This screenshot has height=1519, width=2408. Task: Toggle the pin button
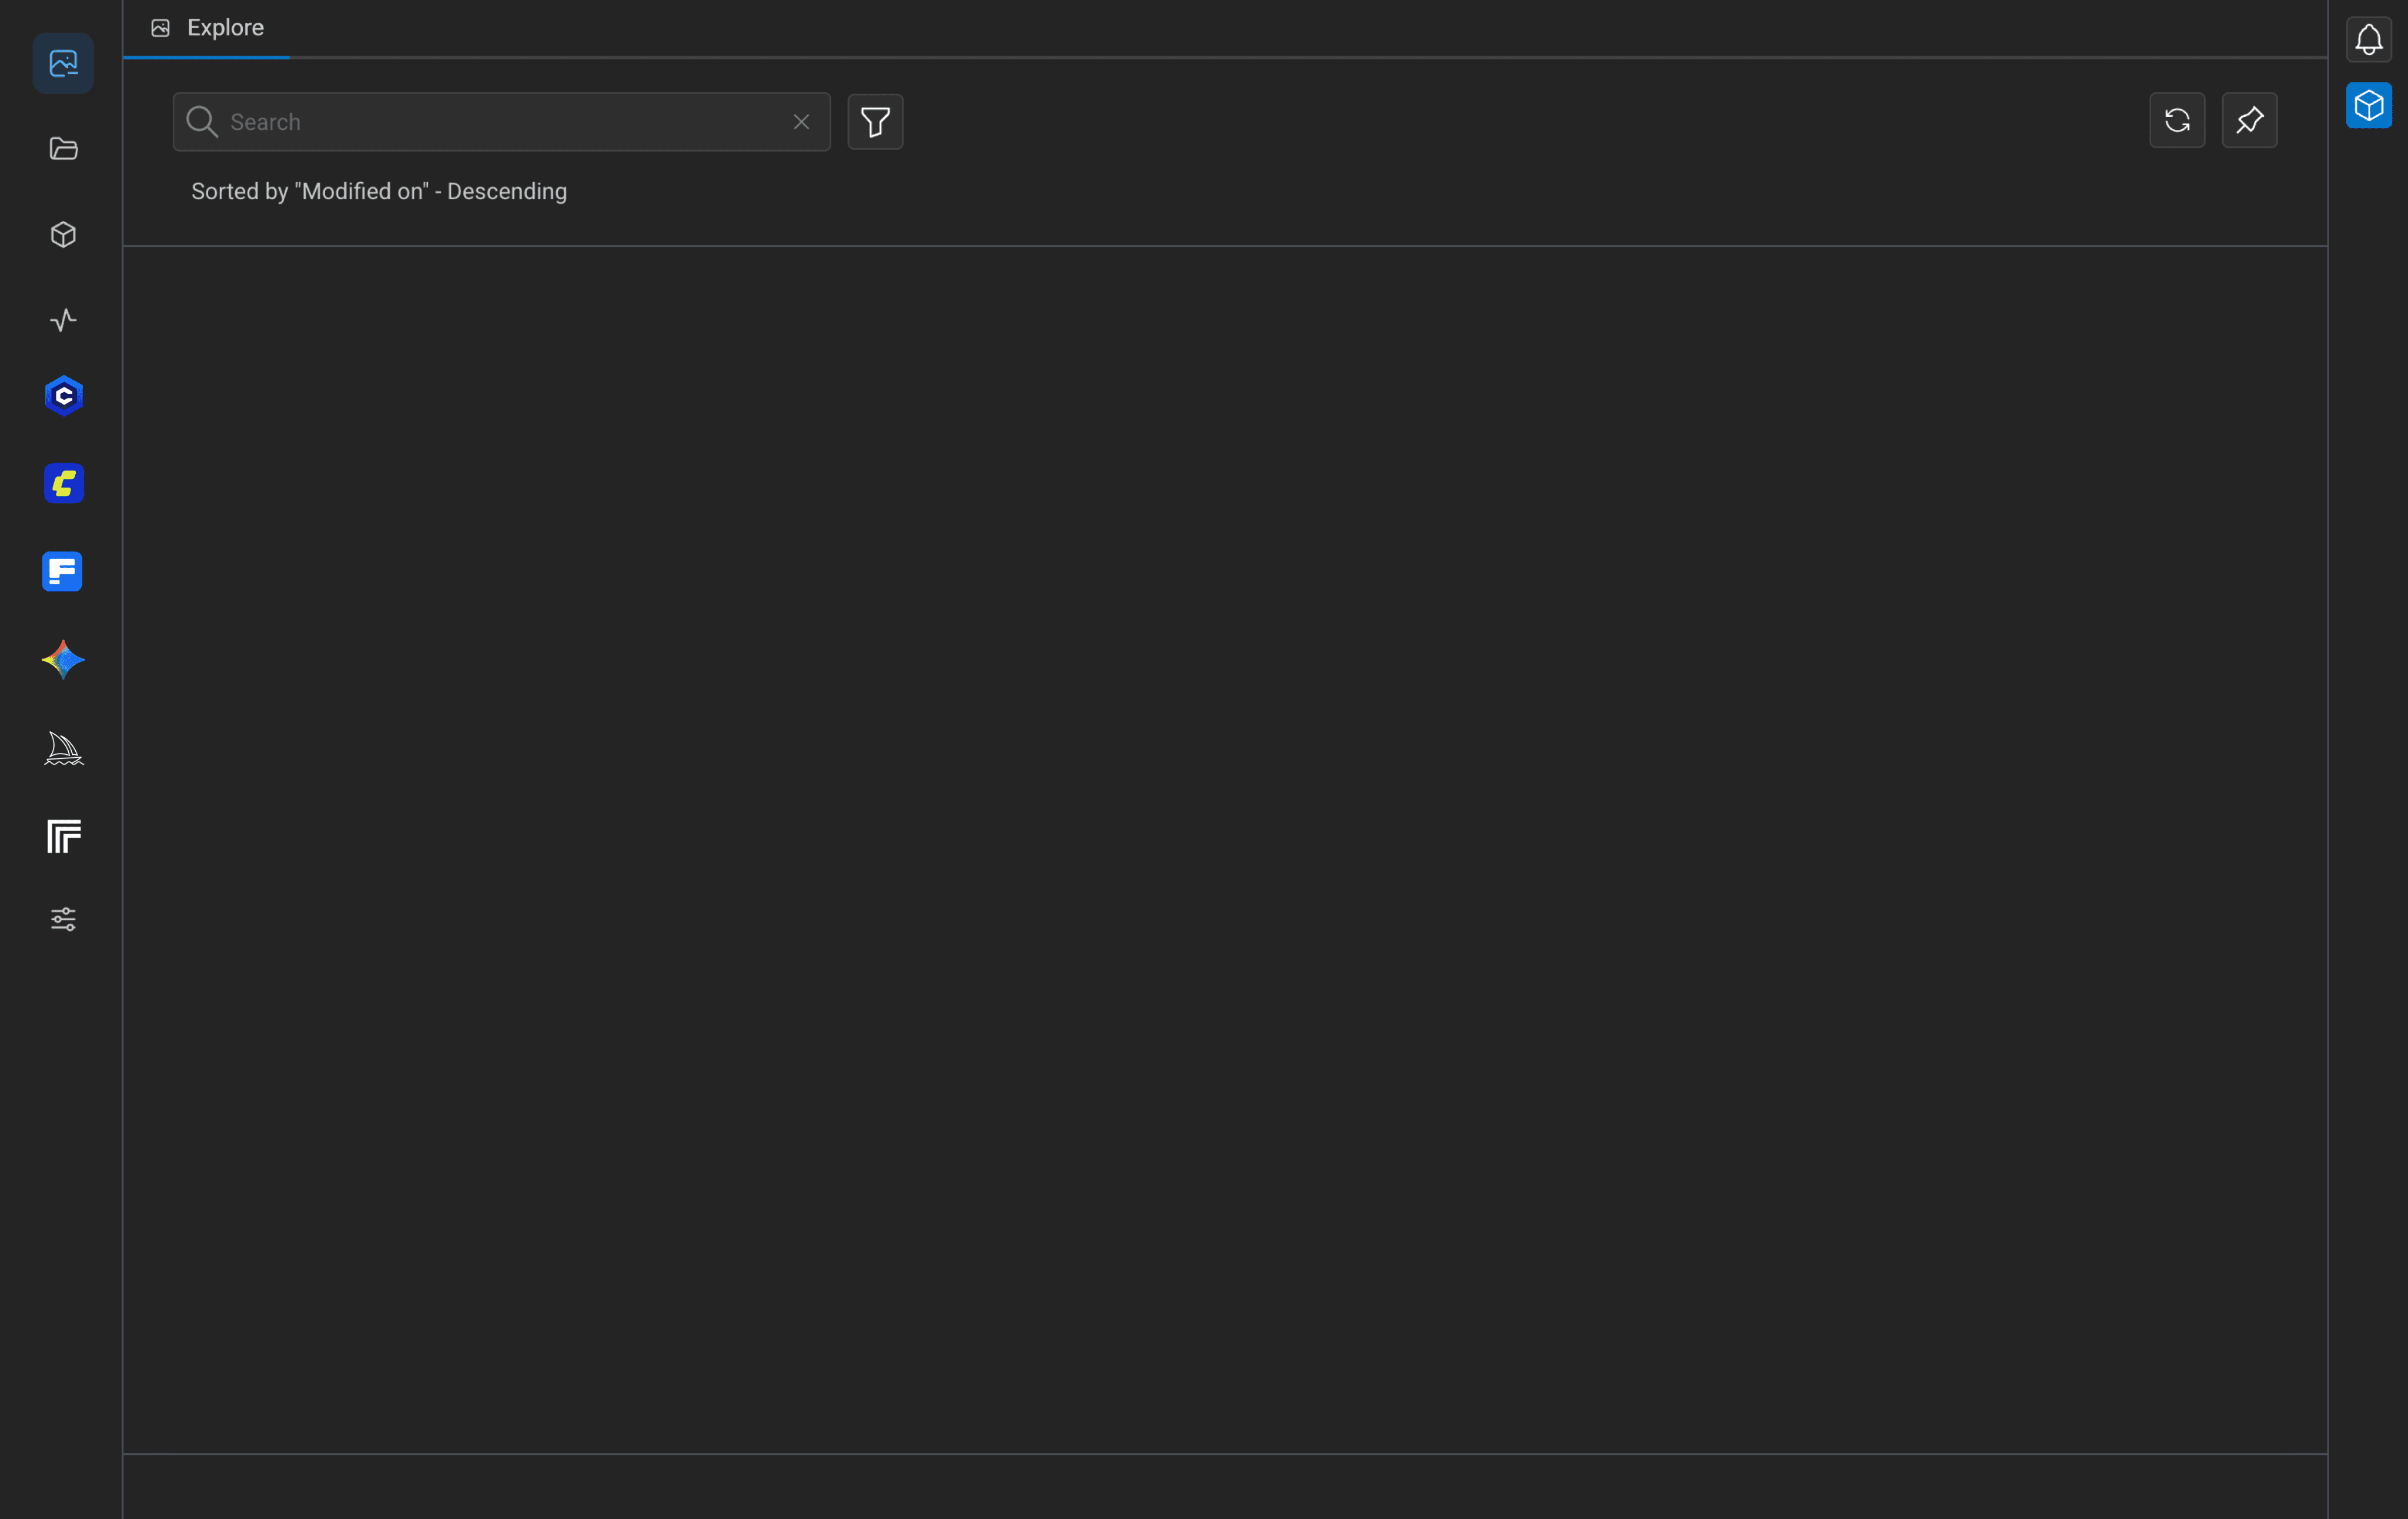point(2249,121)
